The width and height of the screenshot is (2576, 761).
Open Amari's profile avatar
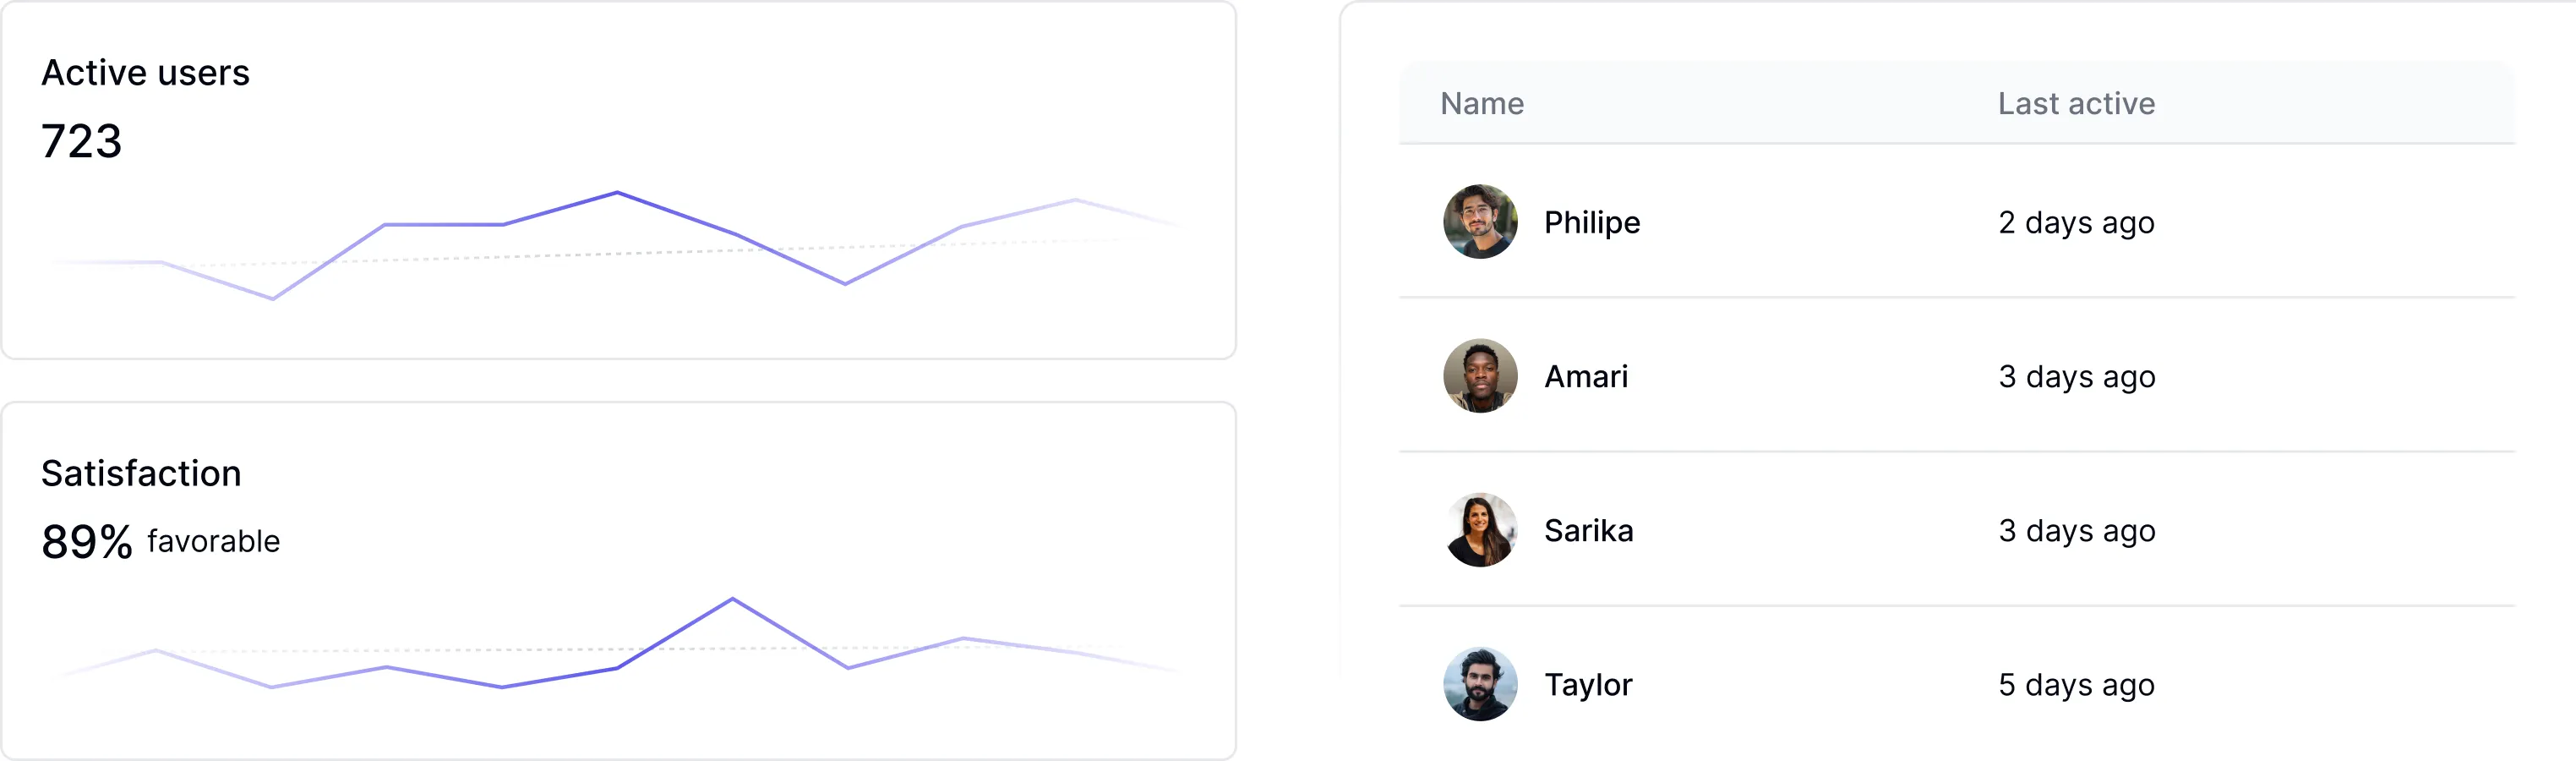[1481, 376]
